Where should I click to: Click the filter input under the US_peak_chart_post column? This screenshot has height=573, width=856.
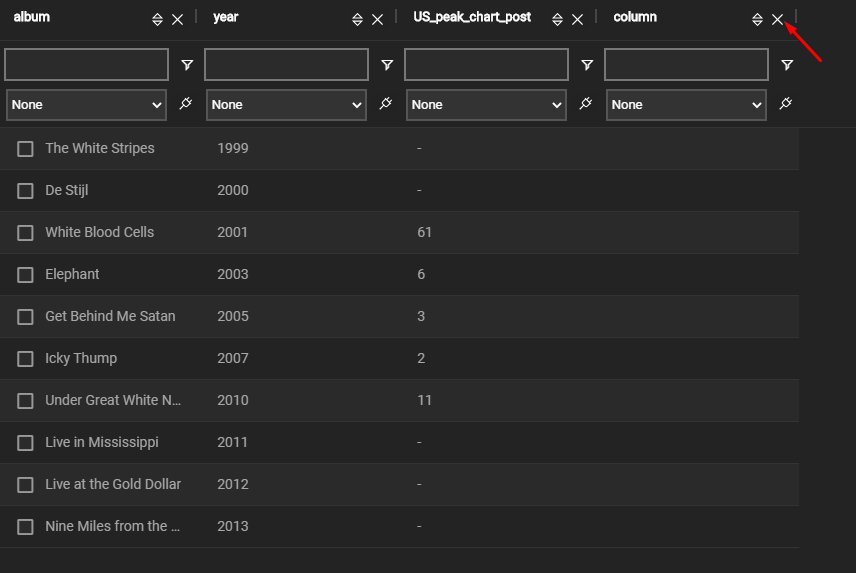pos(486,65)
